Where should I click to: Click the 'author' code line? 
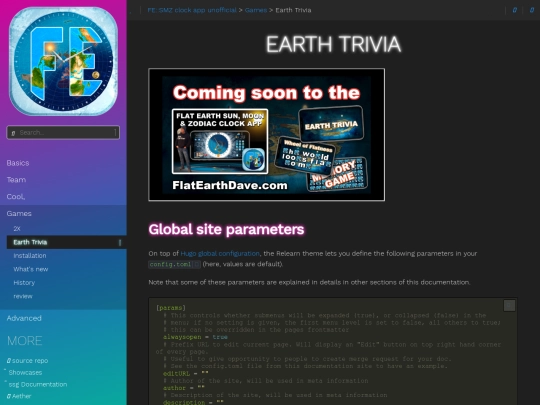coord(184,388)
